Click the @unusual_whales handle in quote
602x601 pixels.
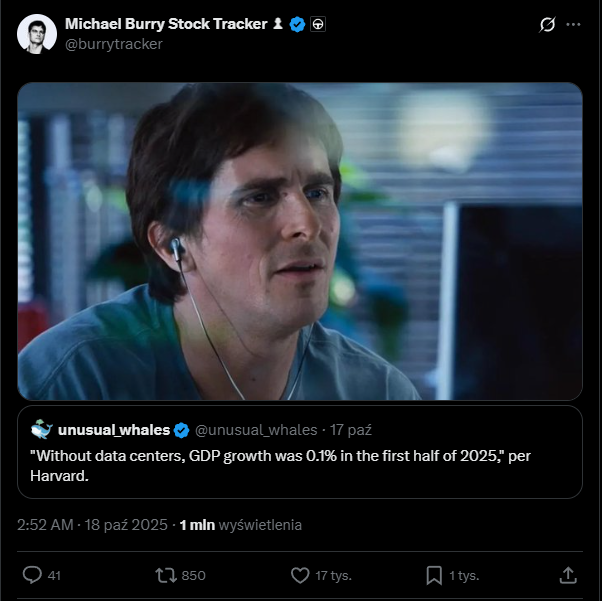tap(255, 430)
